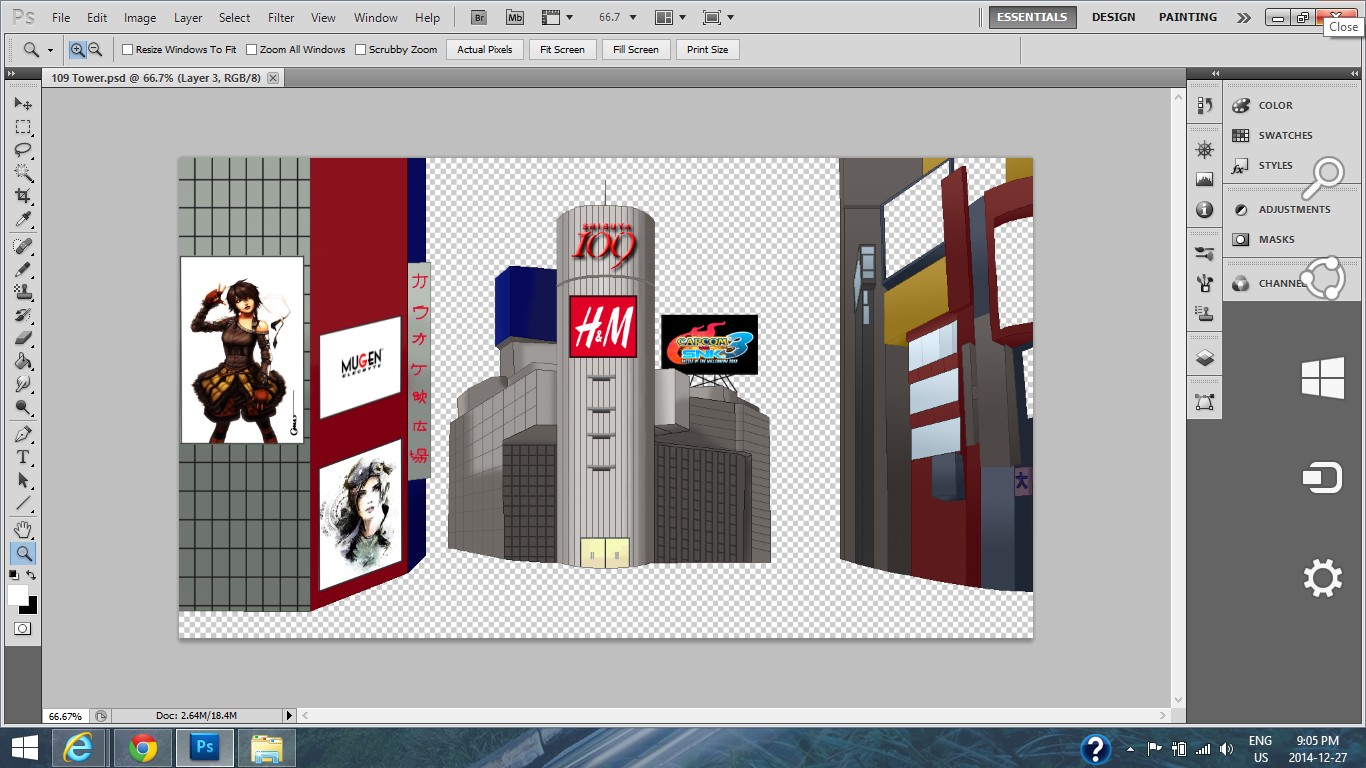Check the Zoom All Windows option

click(252, 49)
